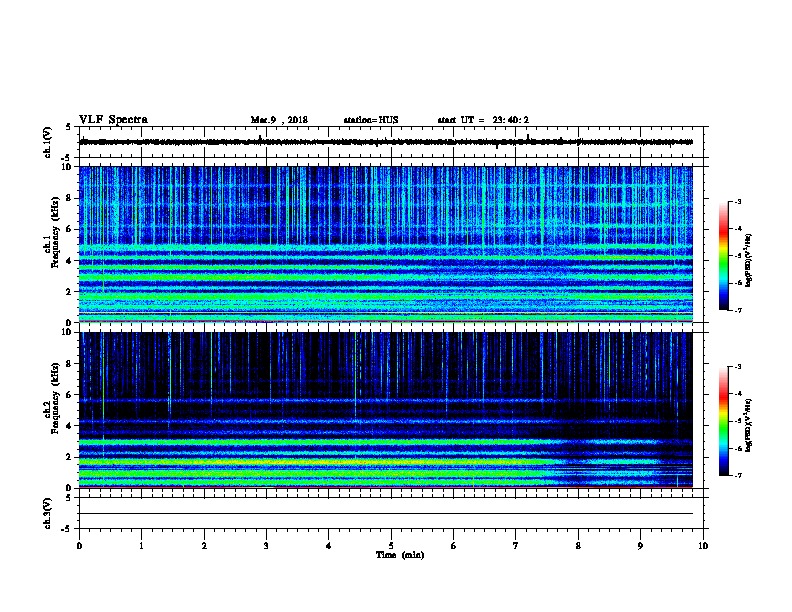Select the "start UT = 23:40: 2" text

click(x=483, y=120)
